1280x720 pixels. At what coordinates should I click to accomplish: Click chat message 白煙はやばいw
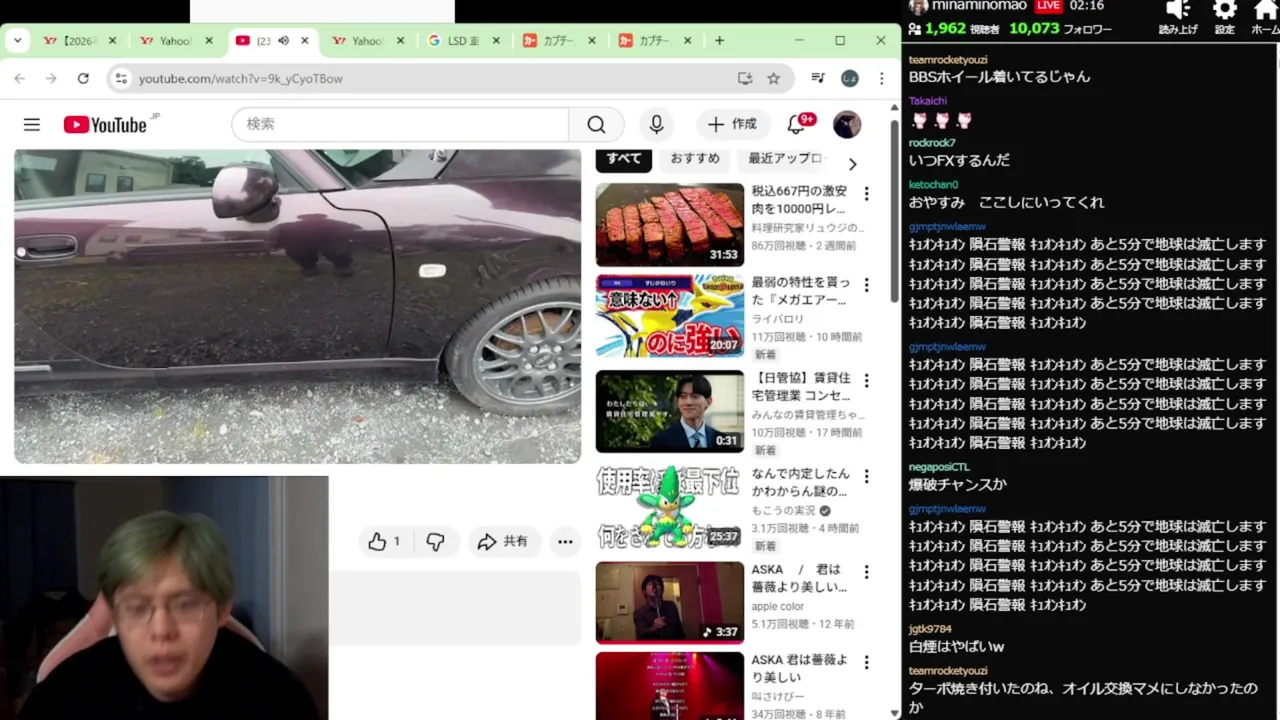(956, 646)
